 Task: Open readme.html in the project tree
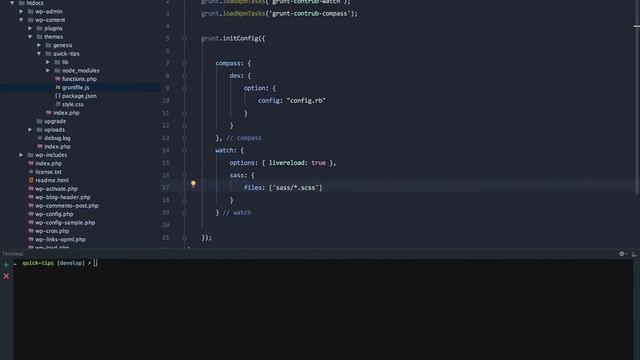click(x=52, y=180)
